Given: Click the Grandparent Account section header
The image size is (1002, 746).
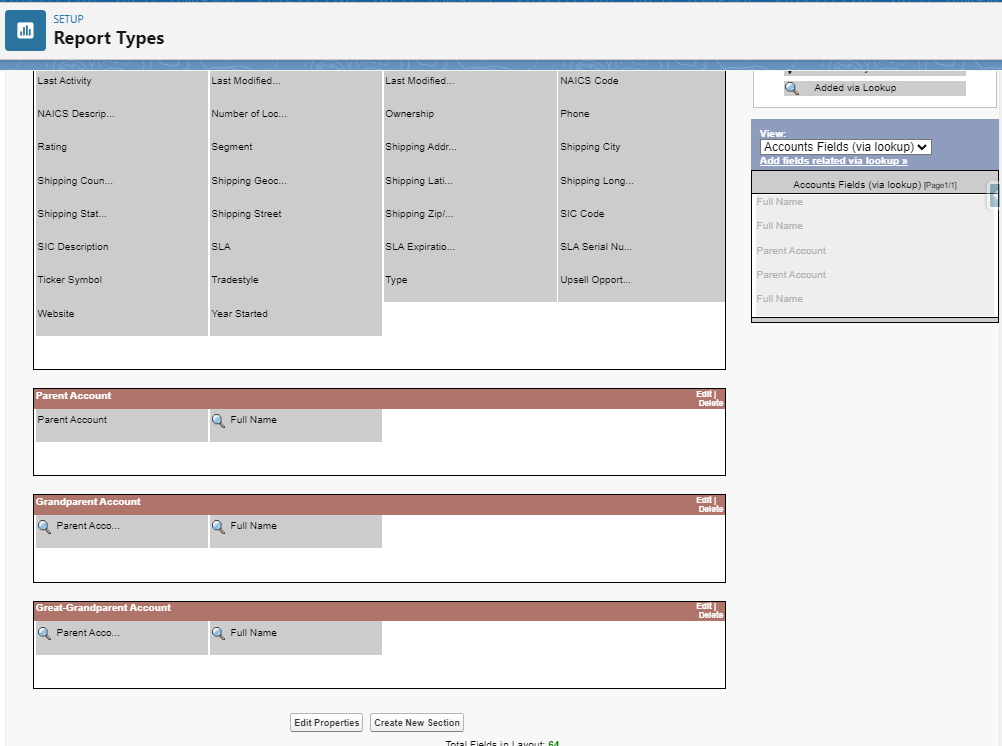Looking at the screenshot, I should [x=89, y=502].
